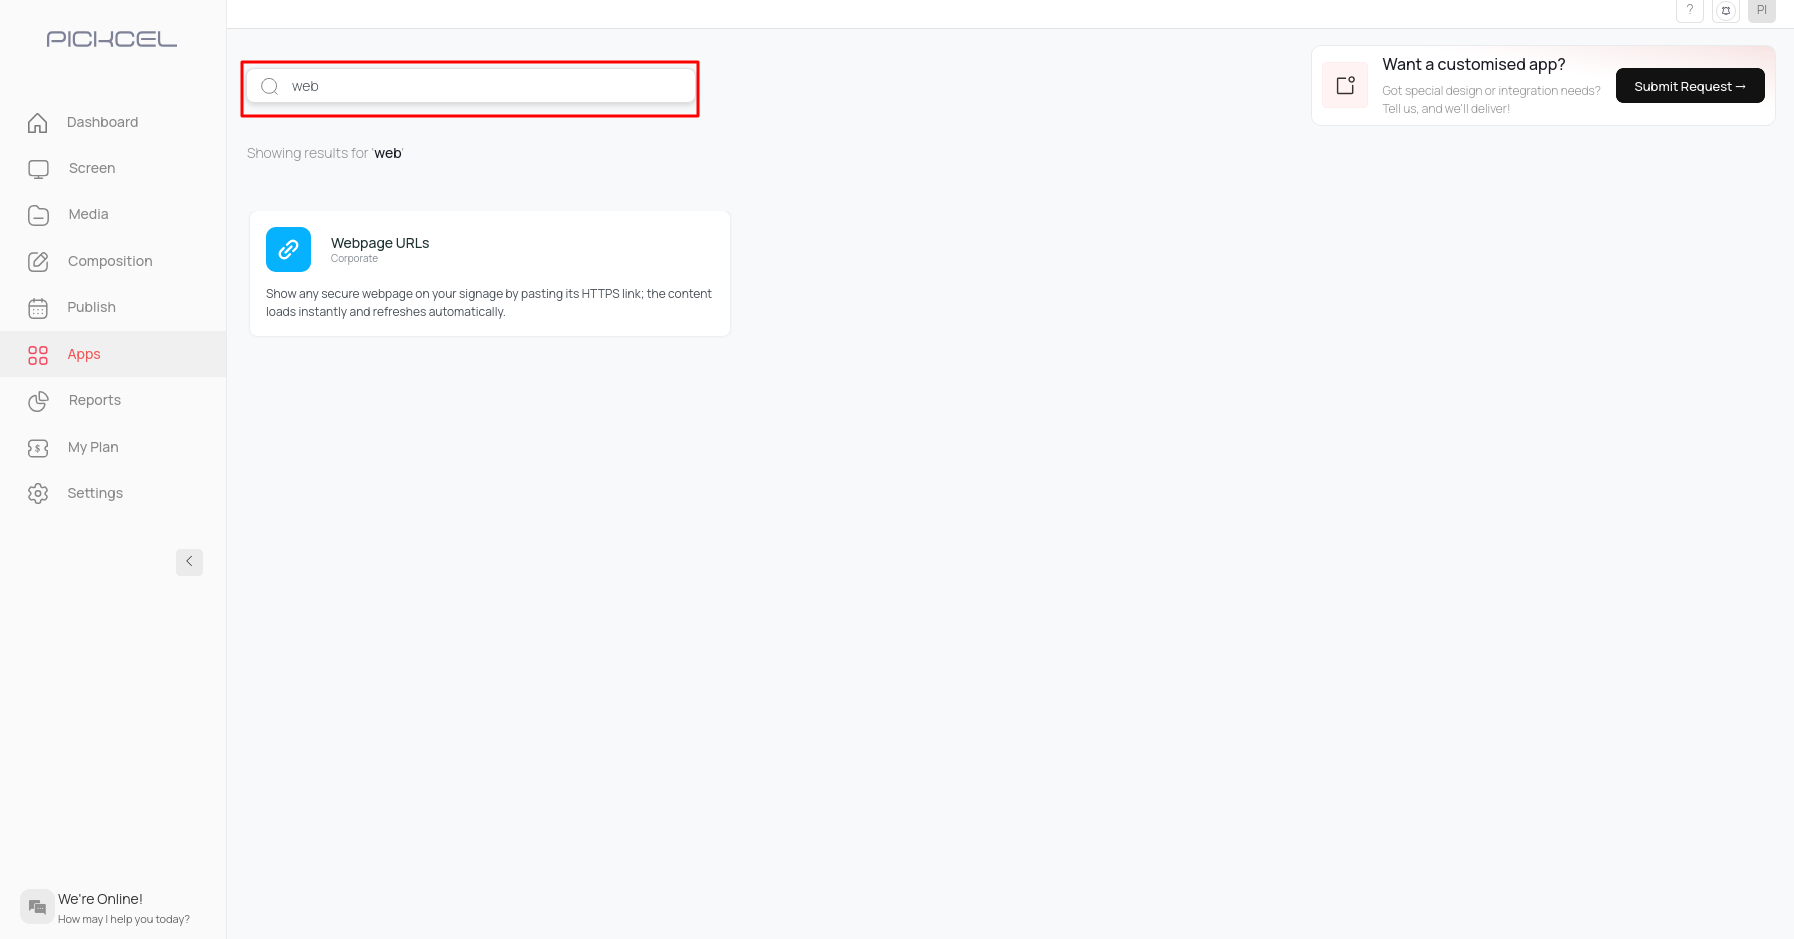Viewport: 1794px width, 939px height.
Task: Open the notifications bell
Action: click(1726, 10)
